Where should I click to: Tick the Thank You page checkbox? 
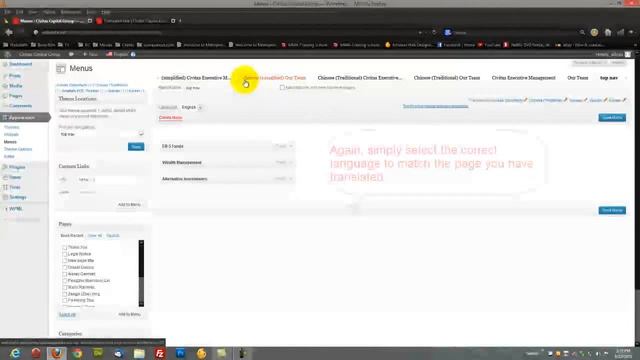click(x=64, y=247)
